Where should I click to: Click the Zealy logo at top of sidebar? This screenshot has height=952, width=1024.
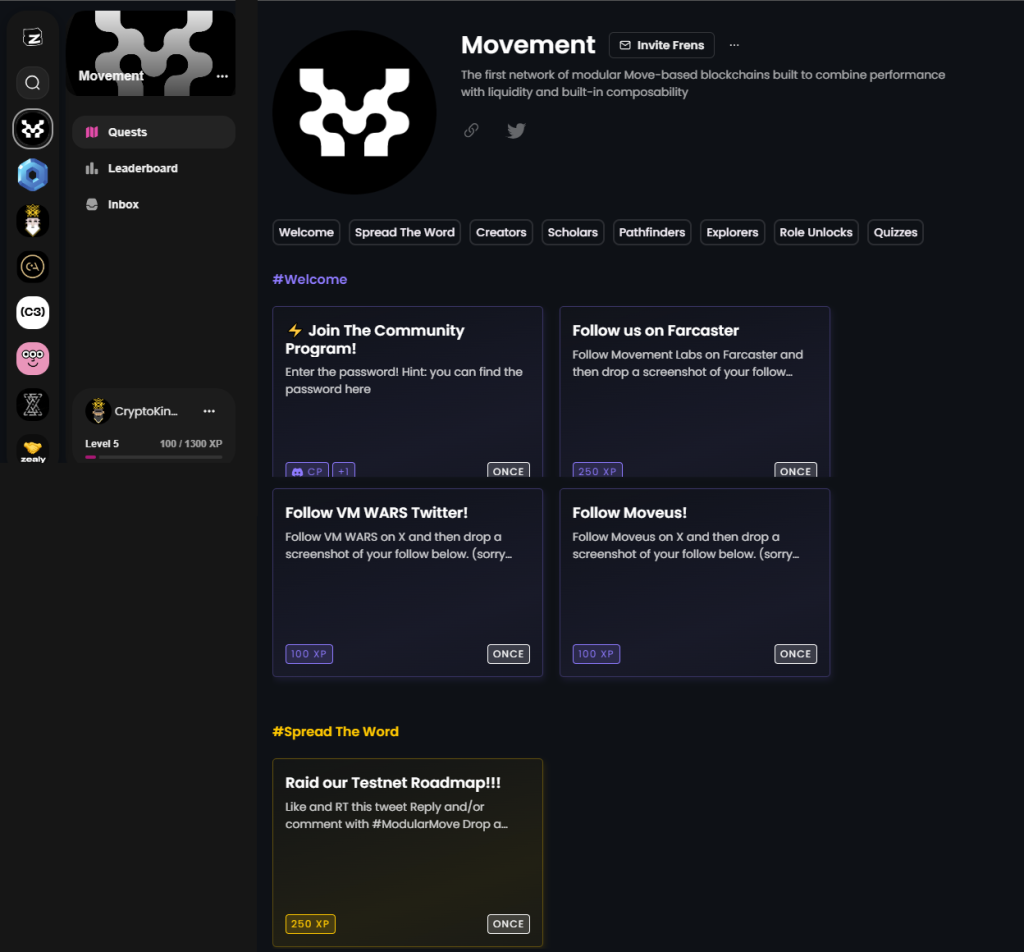(x=32, y=36)
